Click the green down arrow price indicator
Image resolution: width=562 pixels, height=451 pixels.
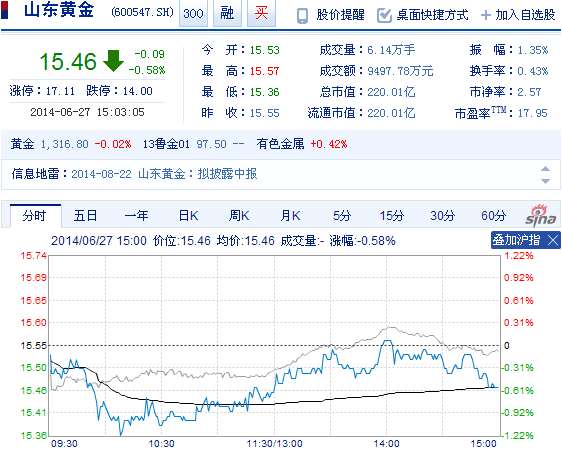[x=113, y=61]
